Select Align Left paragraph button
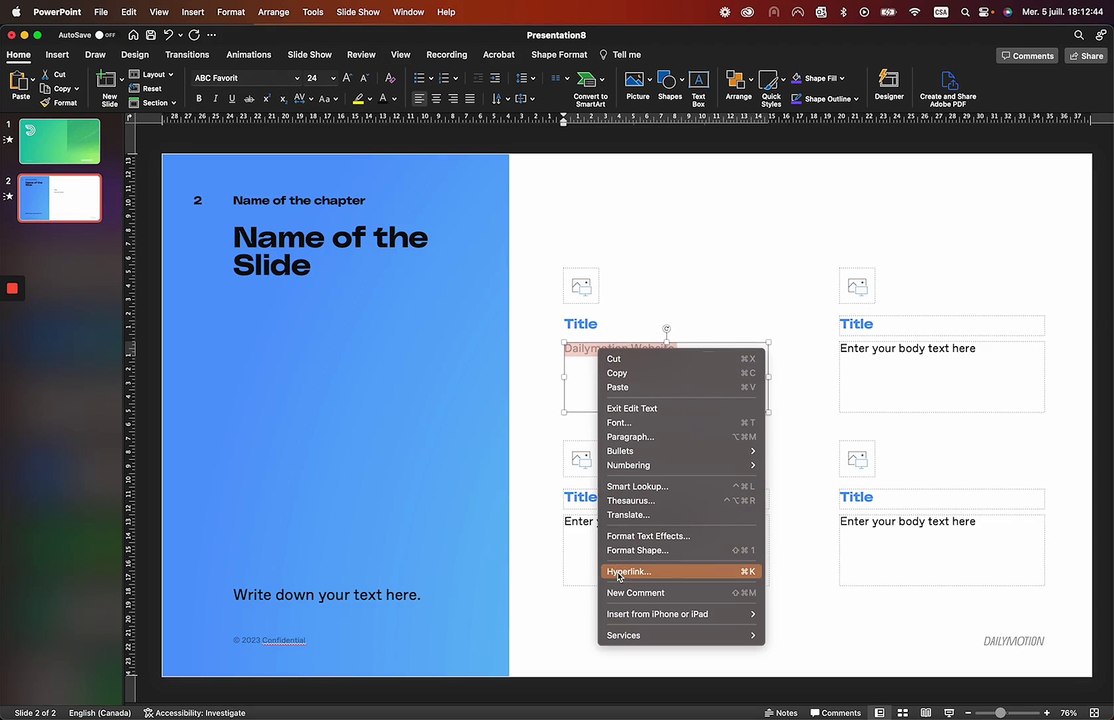This screenshot has height=720, width=1114. click(419, 99)
